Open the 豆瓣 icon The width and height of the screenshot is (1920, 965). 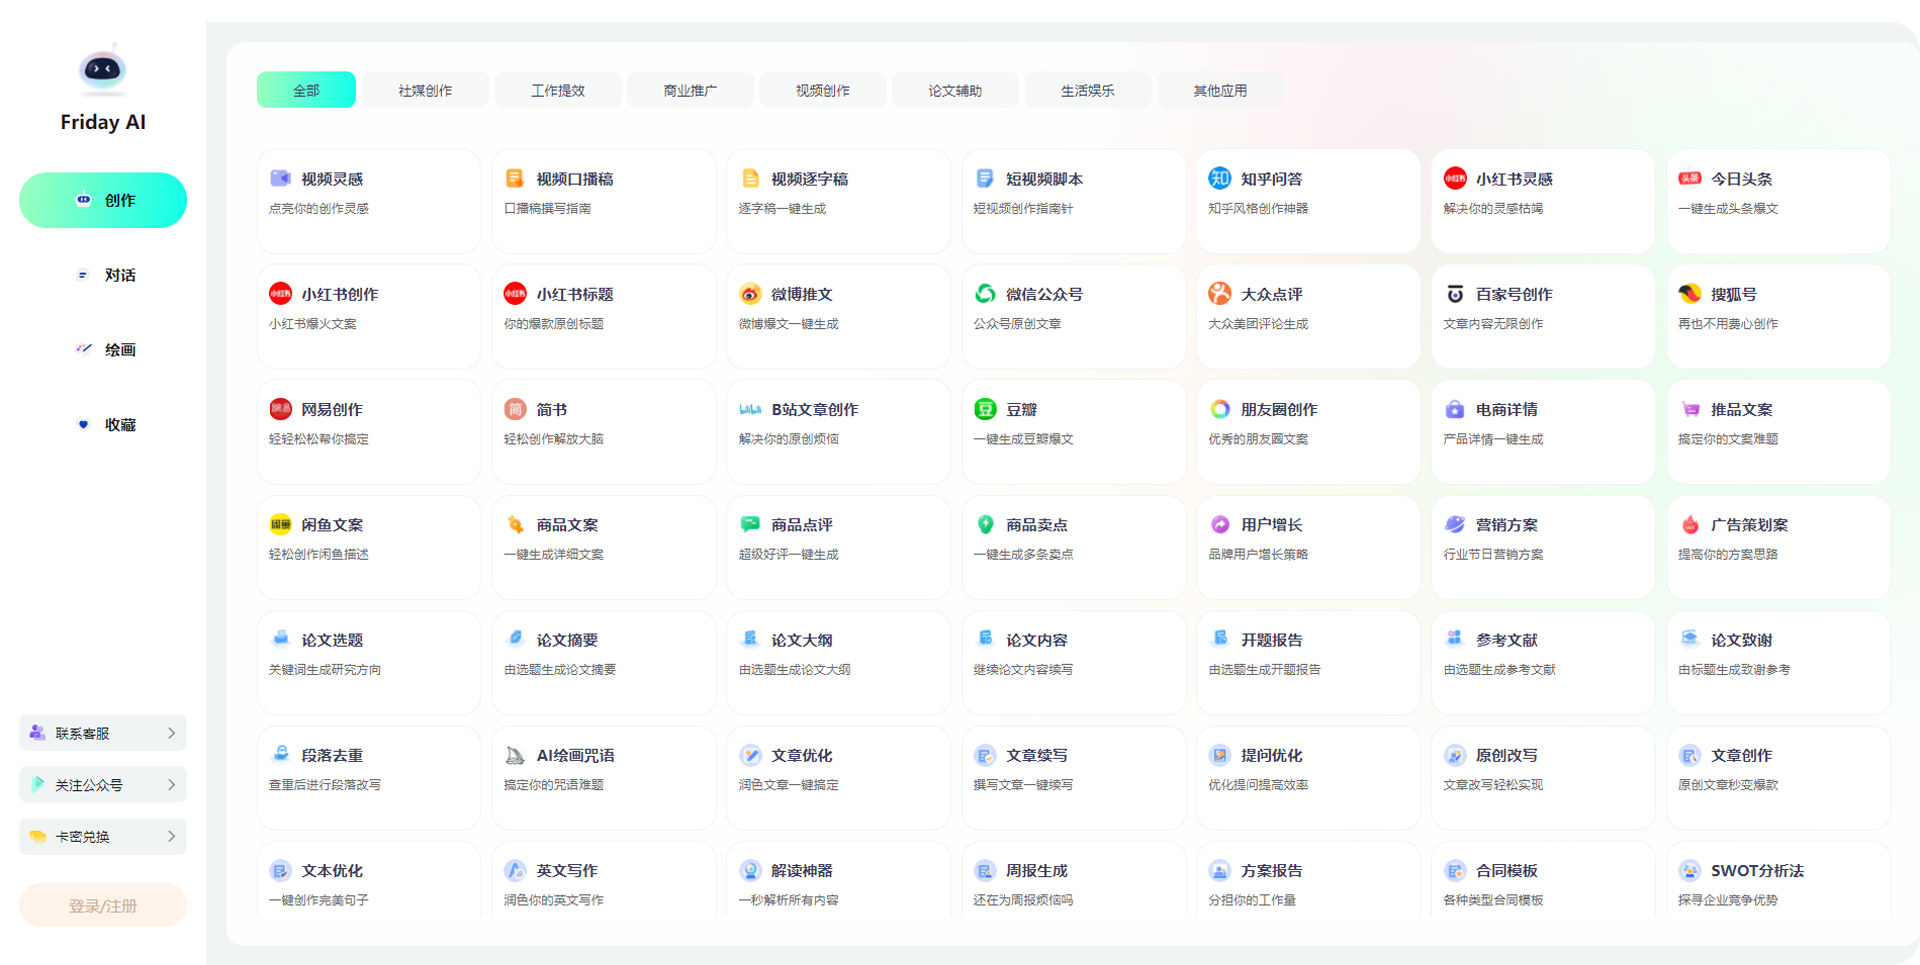[x=985, y=409]
